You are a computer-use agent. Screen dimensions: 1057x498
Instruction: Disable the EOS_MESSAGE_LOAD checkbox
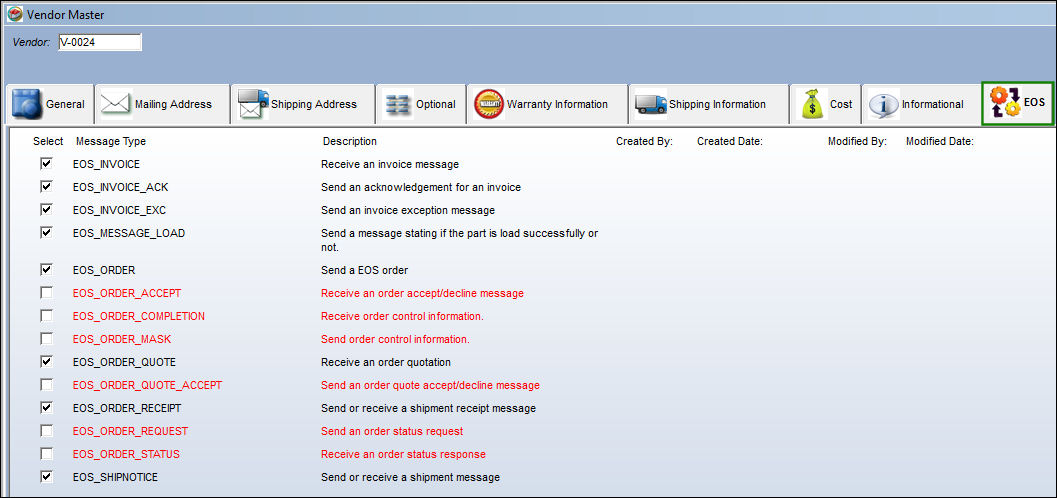tap(47, 232)
